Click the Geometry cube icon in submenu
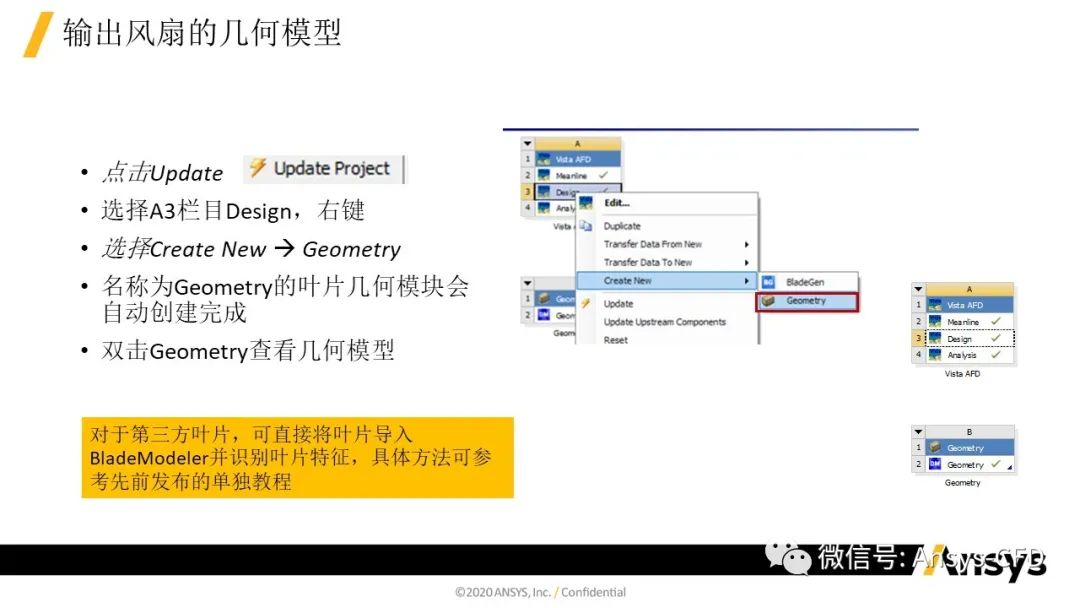This screenshot has width=1080, height=608. pyautogui.click(x=769, y=301)
